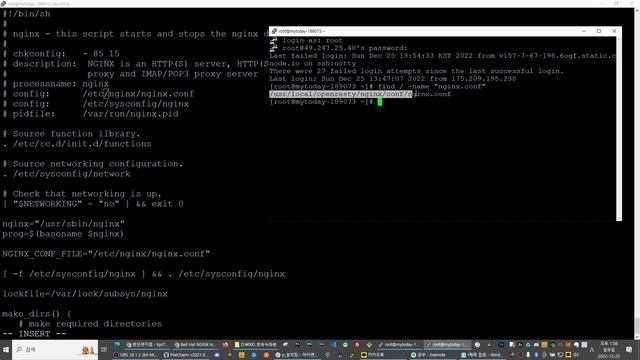This screenshot has width=640, height=360.
Task: Click the 'Last failed login' line in front terminal
Action: click(x=442, y=56)
